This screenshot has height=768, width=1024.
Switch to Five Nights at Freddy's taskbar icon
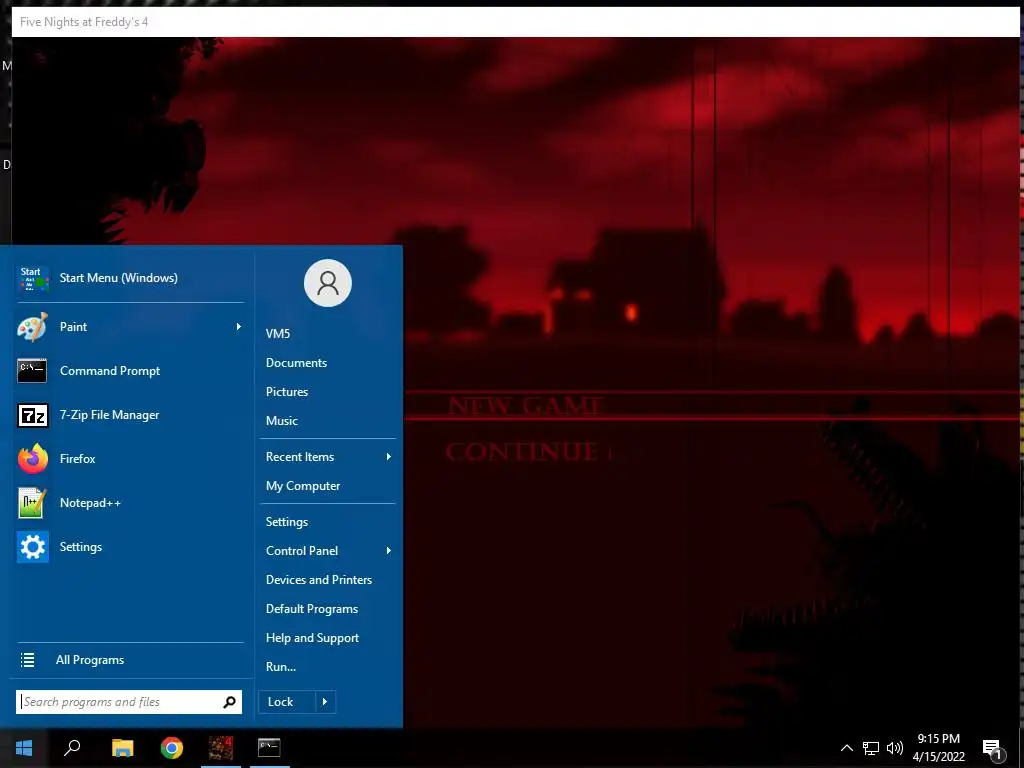click(x=221, y=748)
